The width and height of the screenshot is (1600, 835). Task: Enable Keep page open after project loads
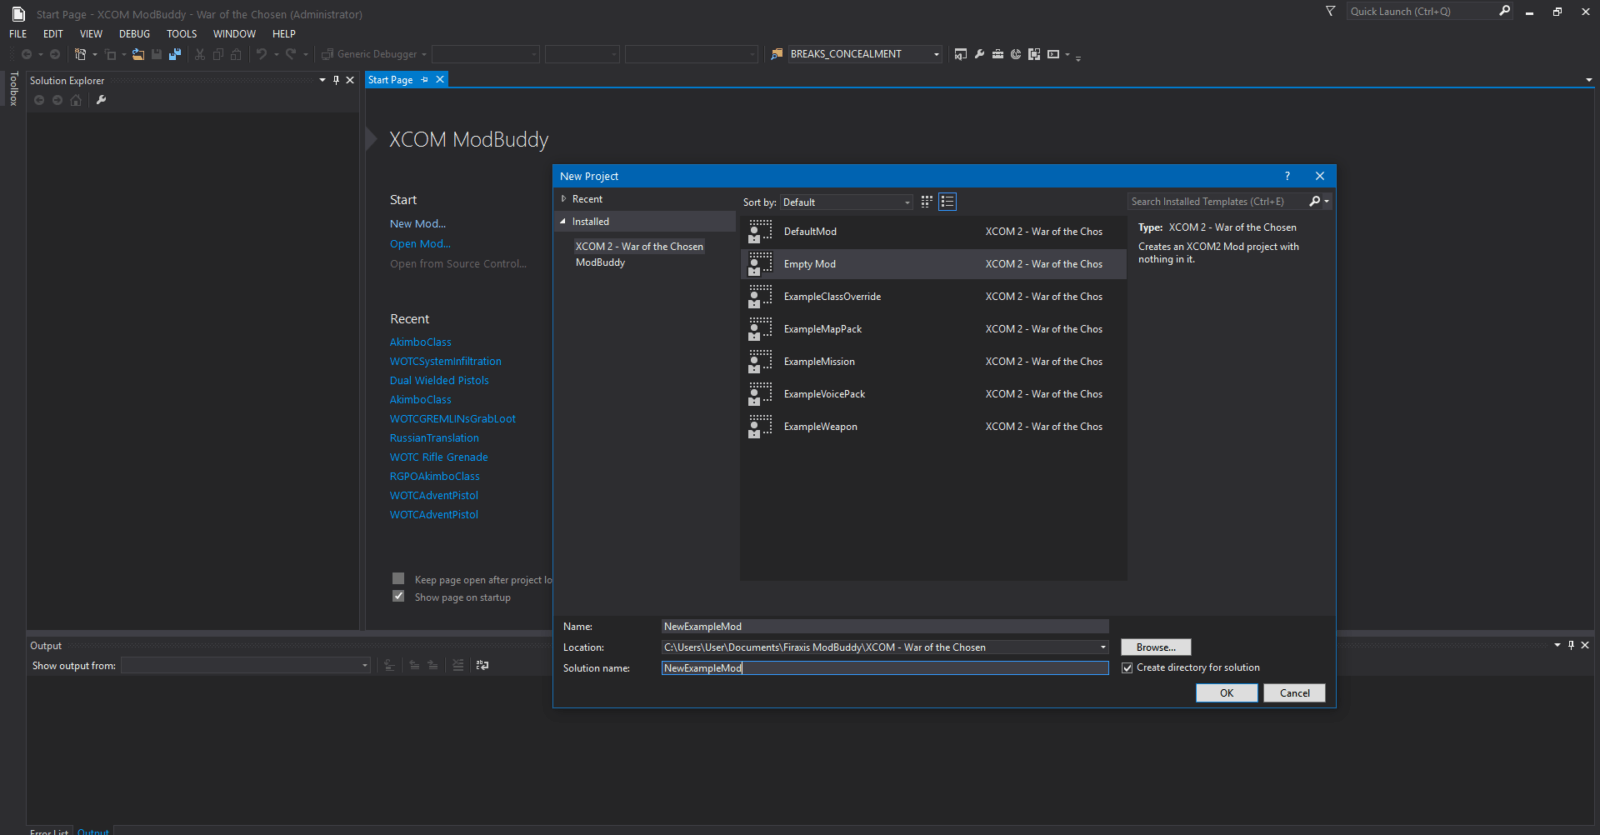tap(398, 579)
